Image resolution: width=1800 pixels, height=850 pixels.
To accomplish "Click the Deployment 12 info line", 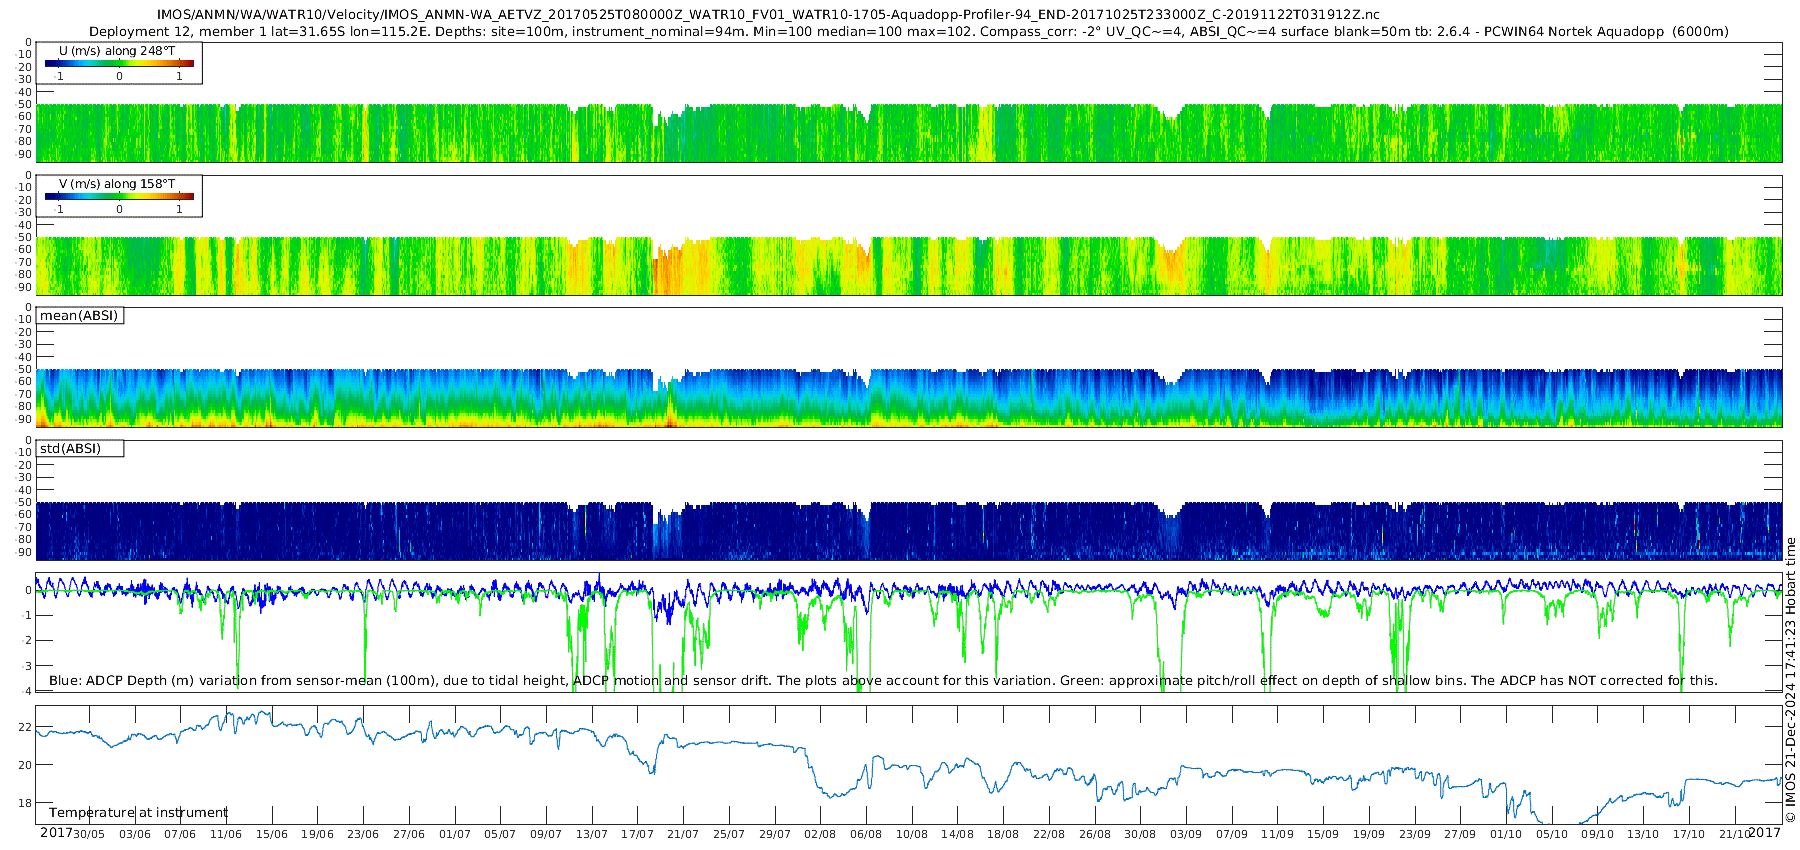I will (908, 32).
